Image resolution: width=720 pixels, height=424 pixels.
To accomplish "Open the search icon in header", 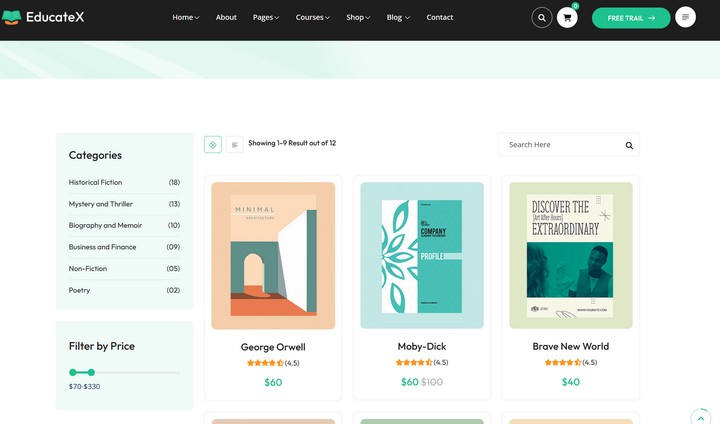I will (542, 18).
